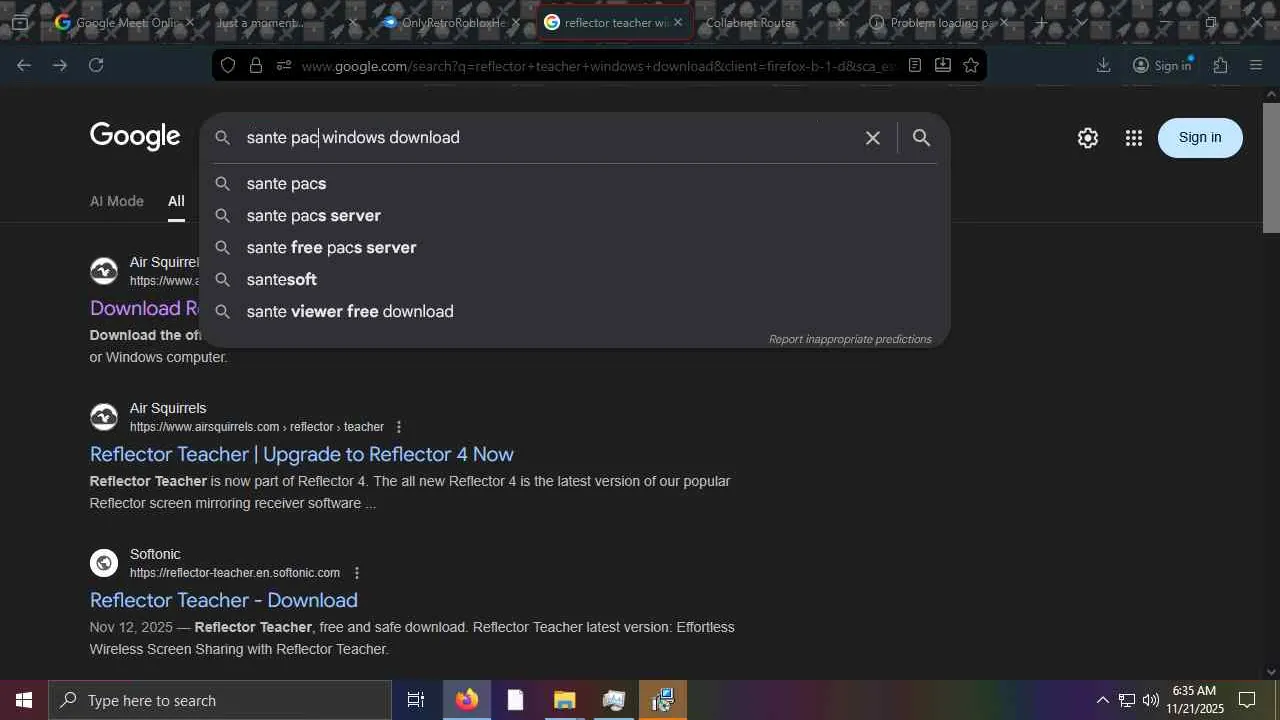Choose 'sante free pacs server' suggestion

[x=575, y=248]
